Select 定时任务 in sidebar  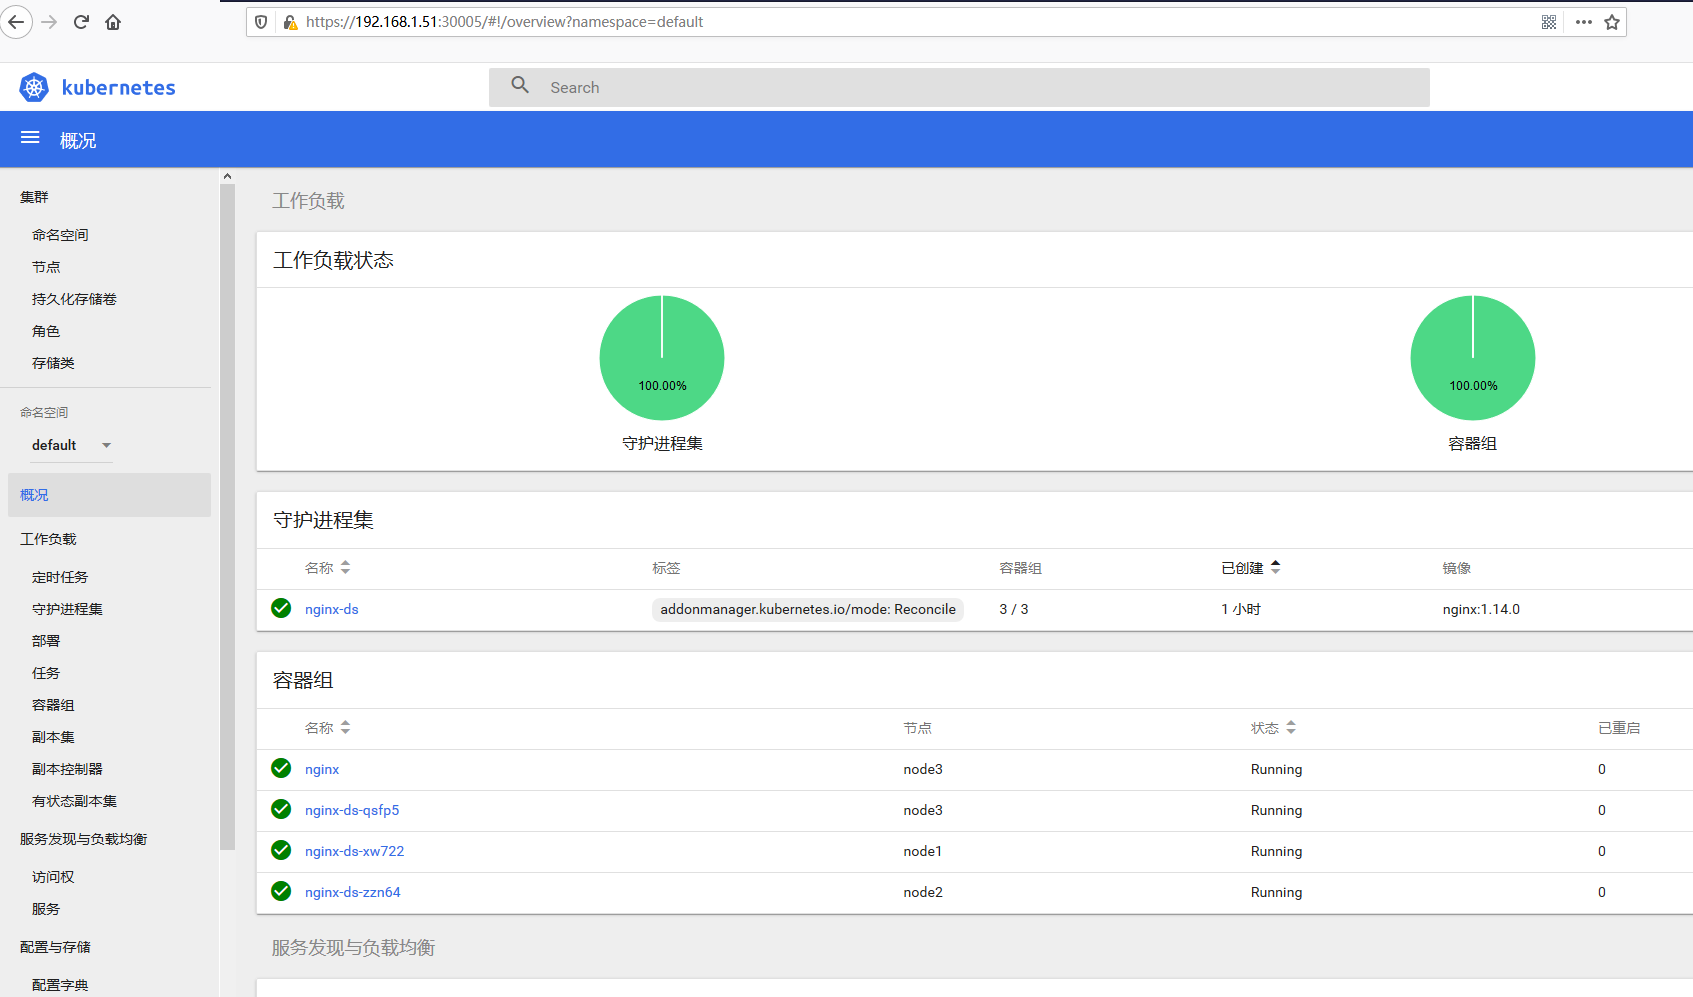(60, 577)
